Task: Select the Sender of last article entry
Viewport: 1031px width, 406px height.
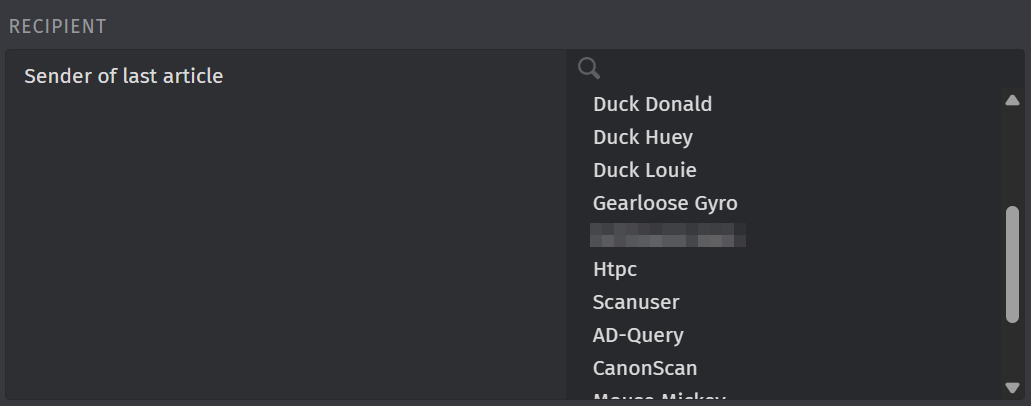Action: click(x=123, y=76)
